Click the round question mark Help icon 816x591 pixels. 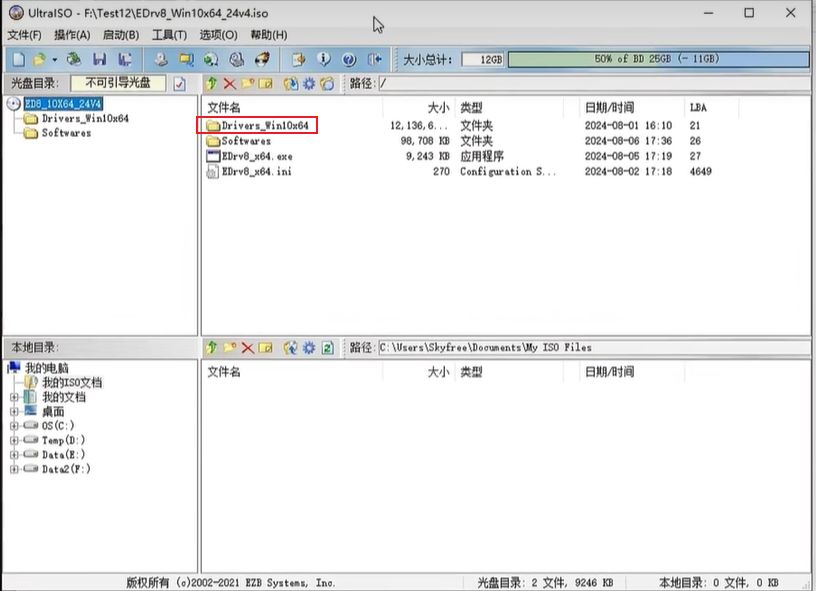[349, 60]
